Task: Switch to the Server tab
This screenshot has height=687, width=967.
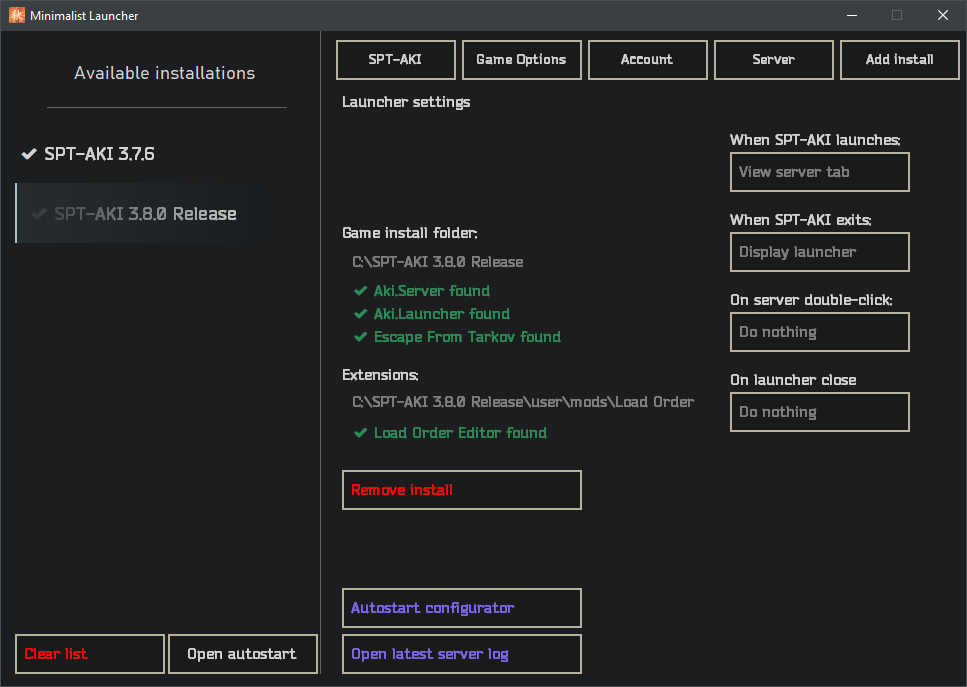Action: click(773, 60)
